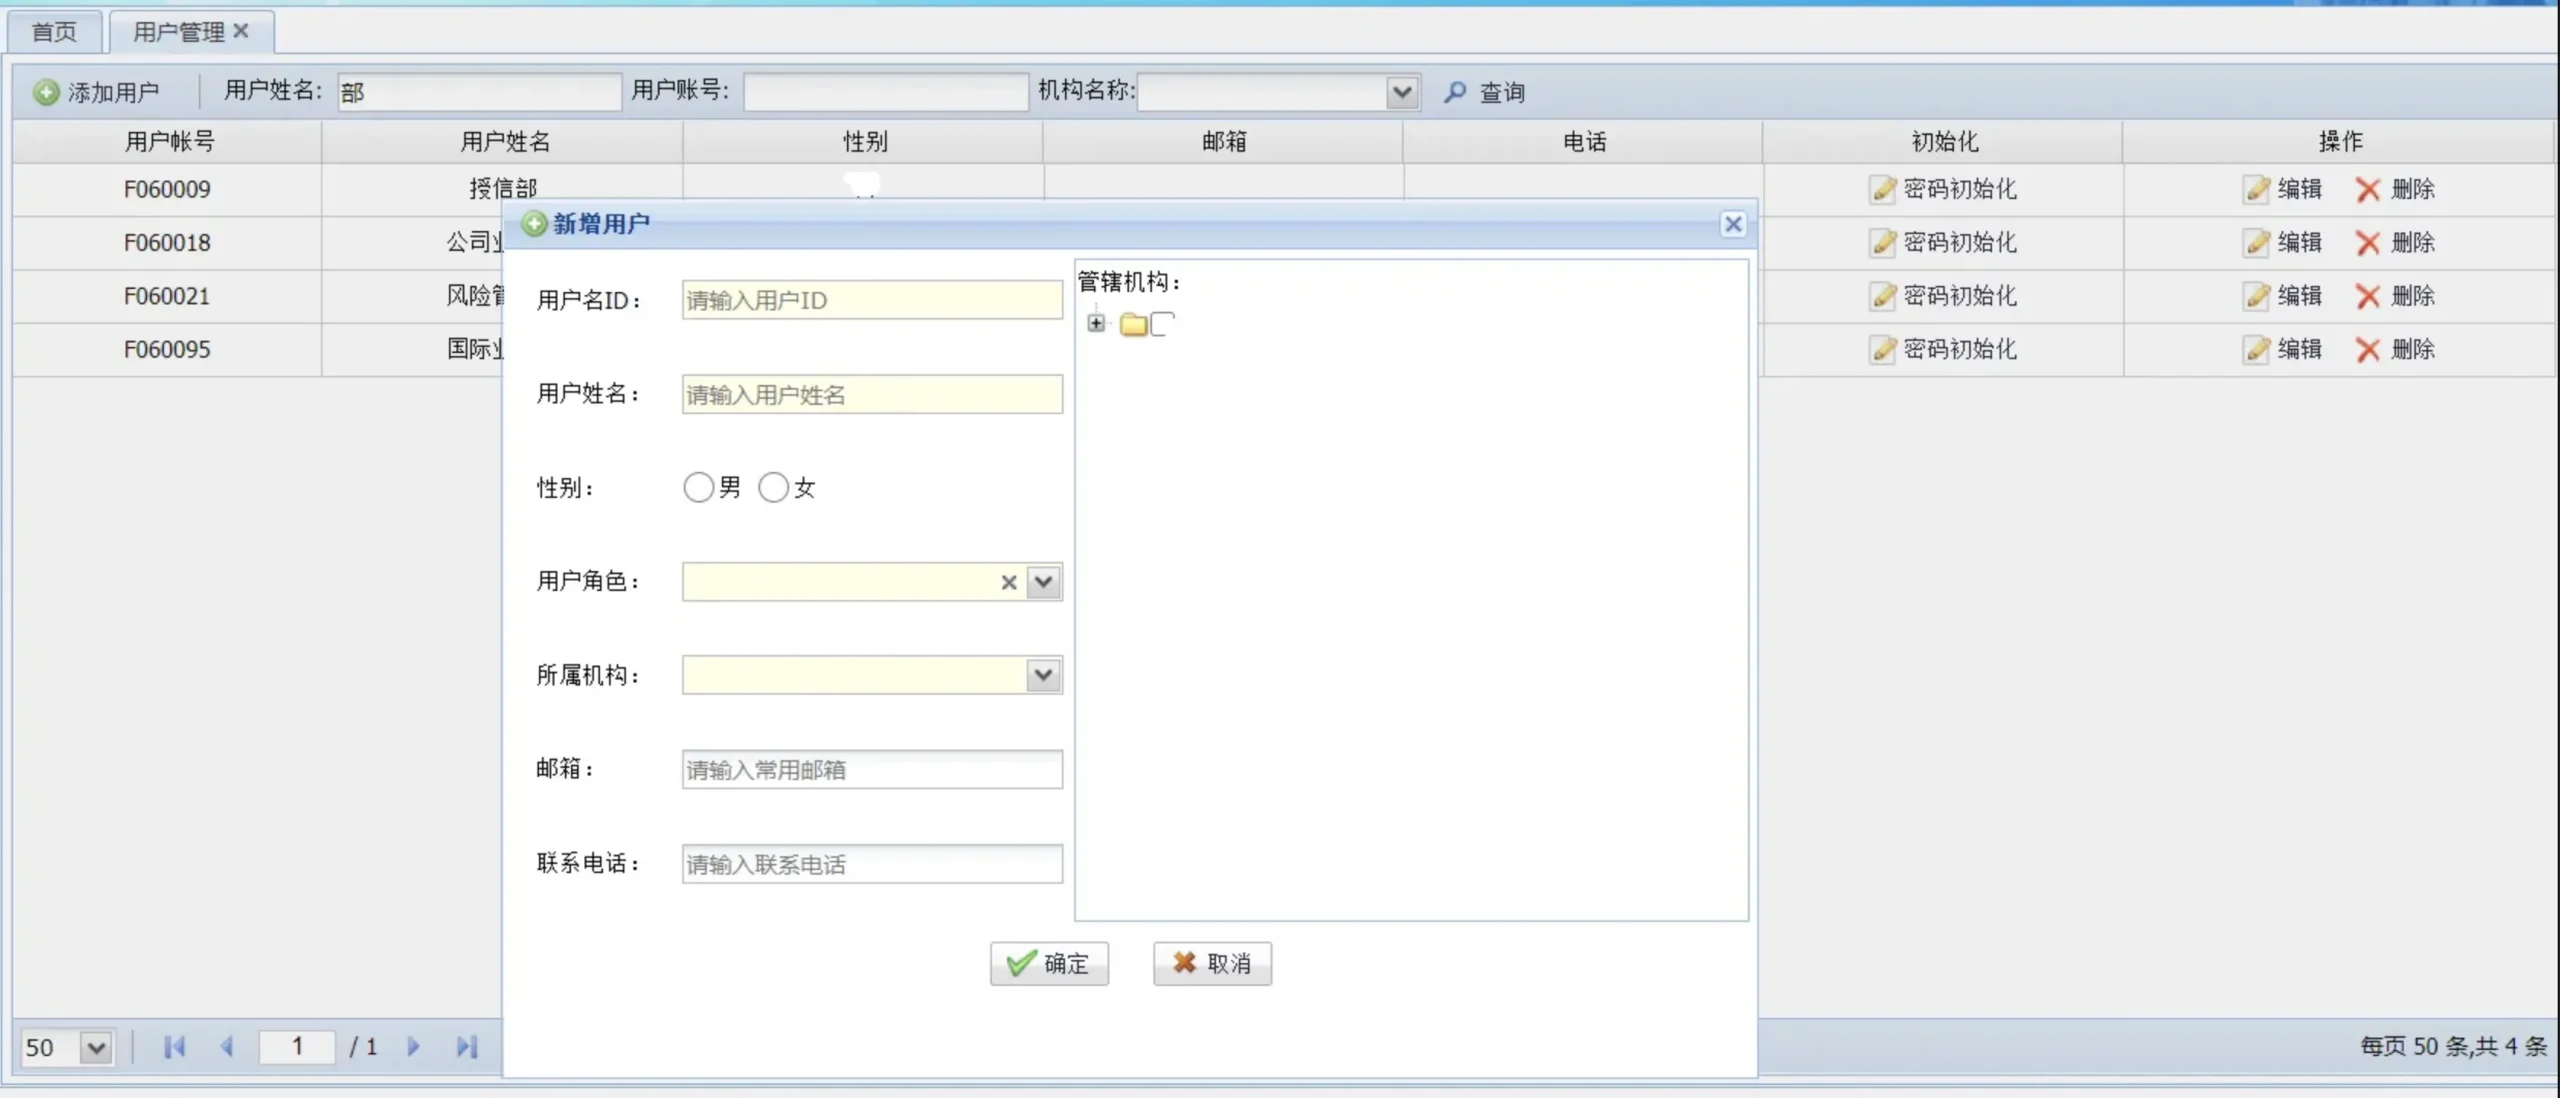Open the page size dropdown
Screen dimensions: 2560x1098
pos(96,1047)
